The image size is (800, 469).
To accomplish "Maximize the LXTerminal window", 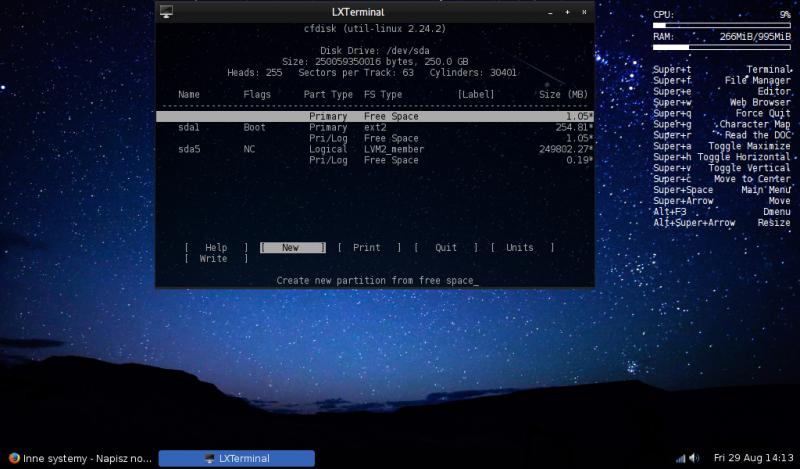I will pyautogui.click(x=567, y=11).
